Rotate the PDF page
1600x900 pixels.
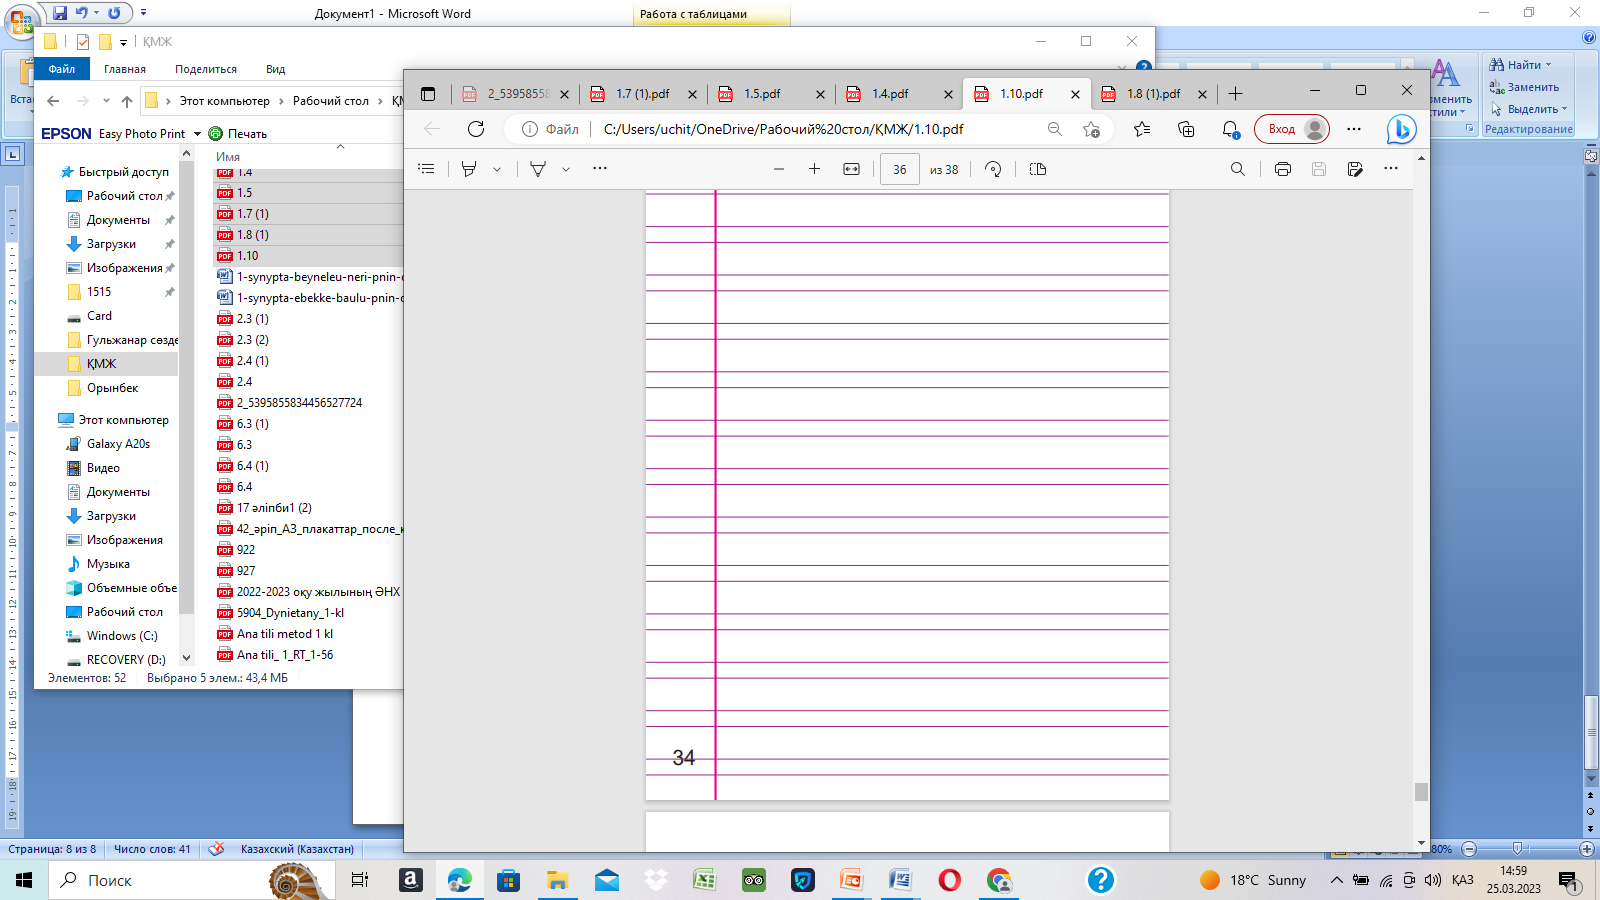[993, 169]
